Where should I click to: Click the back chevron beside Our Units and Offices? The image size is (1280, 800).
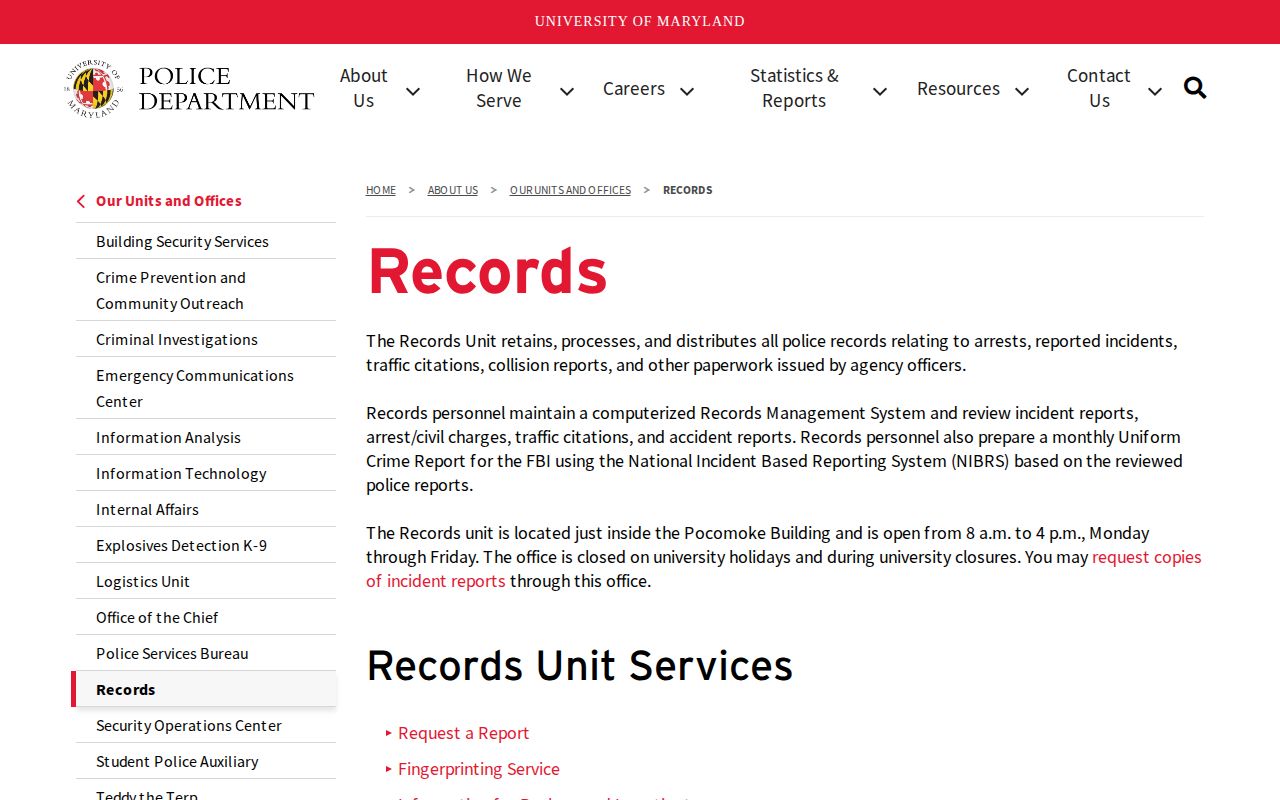pyautogui.click(x=81, y=201)
